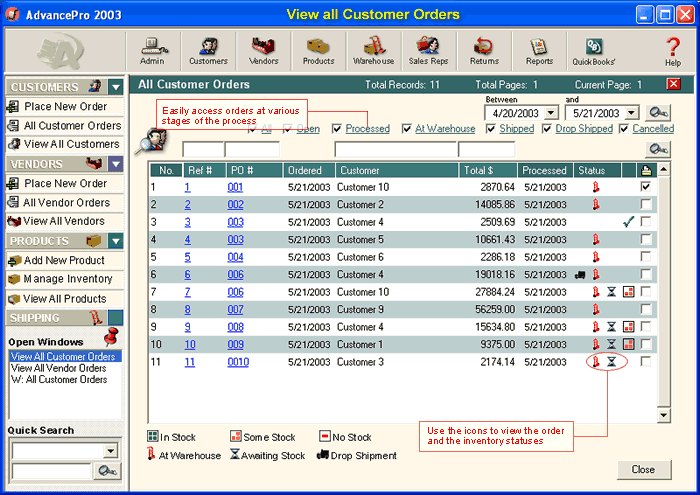The image size is (700, 495).
Task: Check the print checkbox for order 11
Action: tap(646, 362)
